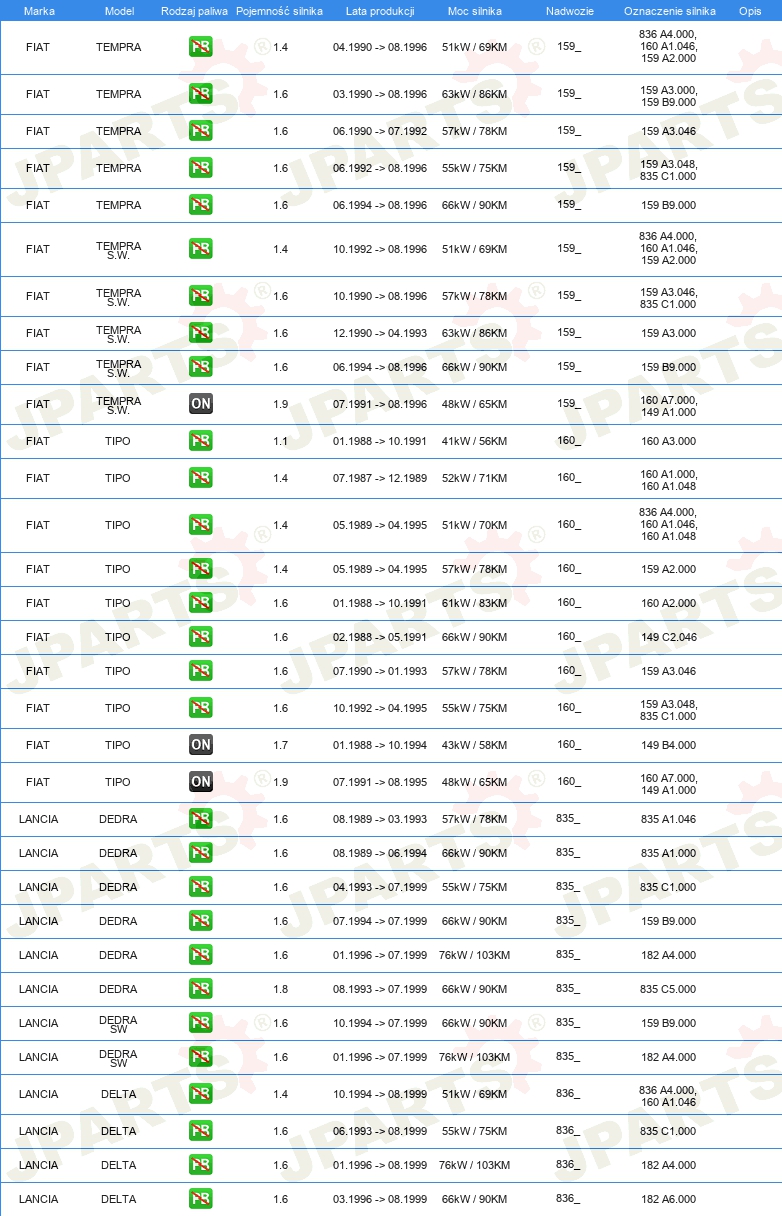Click the petrol icon in the TIPO 07.1987 row
Screen dimensions: 782x1216
pyautogui.click(x=201, y=478)
